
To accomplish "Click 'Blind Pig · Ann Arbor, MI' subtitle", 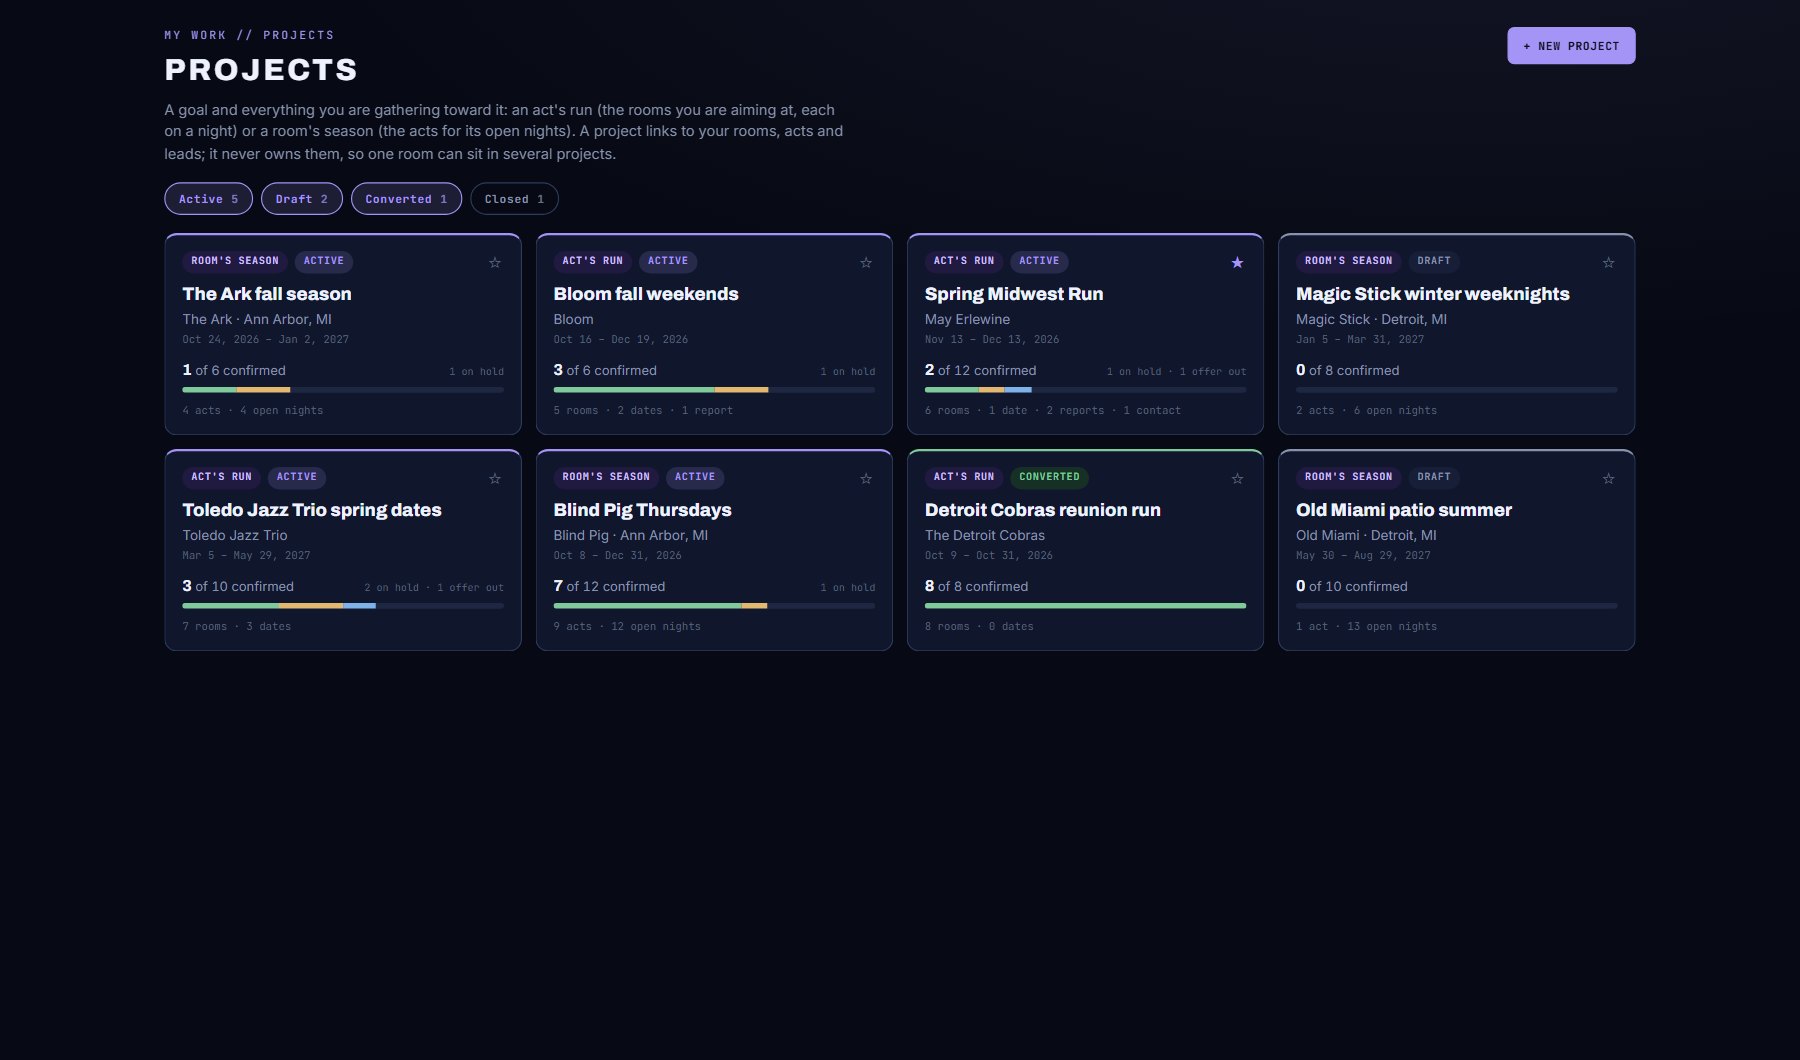I will click(x=630, y=535).
